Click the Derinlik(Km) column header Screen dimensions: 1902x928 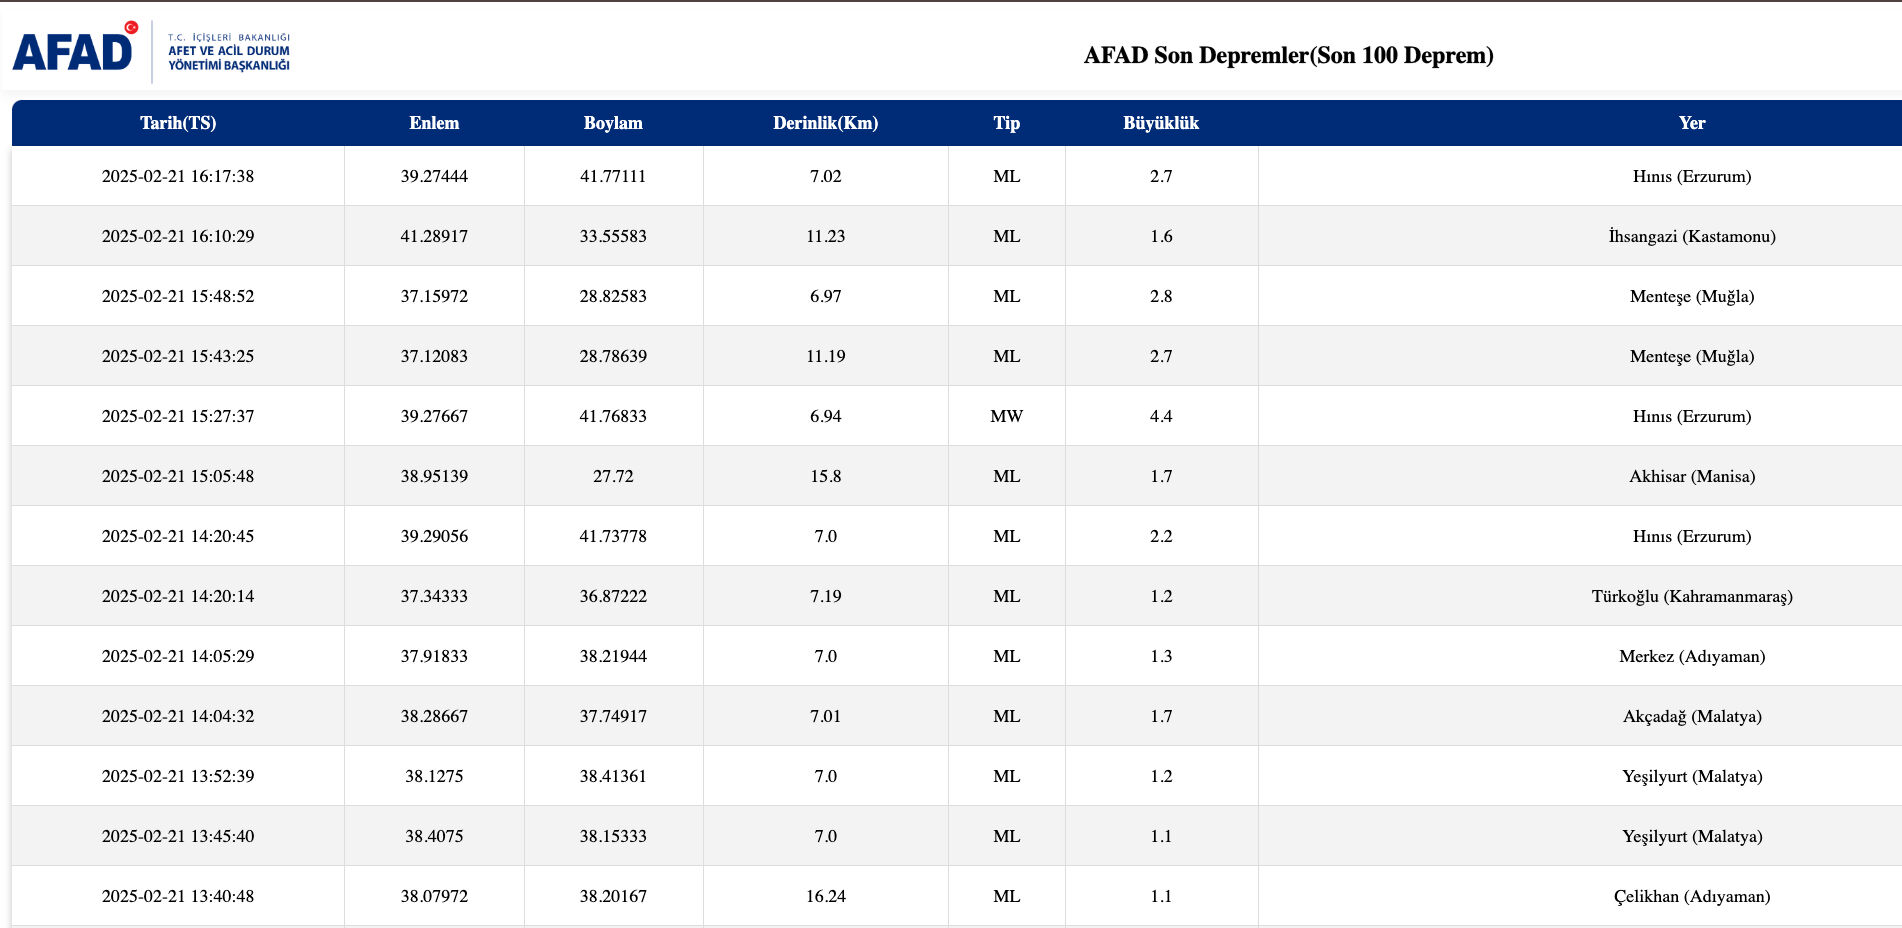pos(825,123)
